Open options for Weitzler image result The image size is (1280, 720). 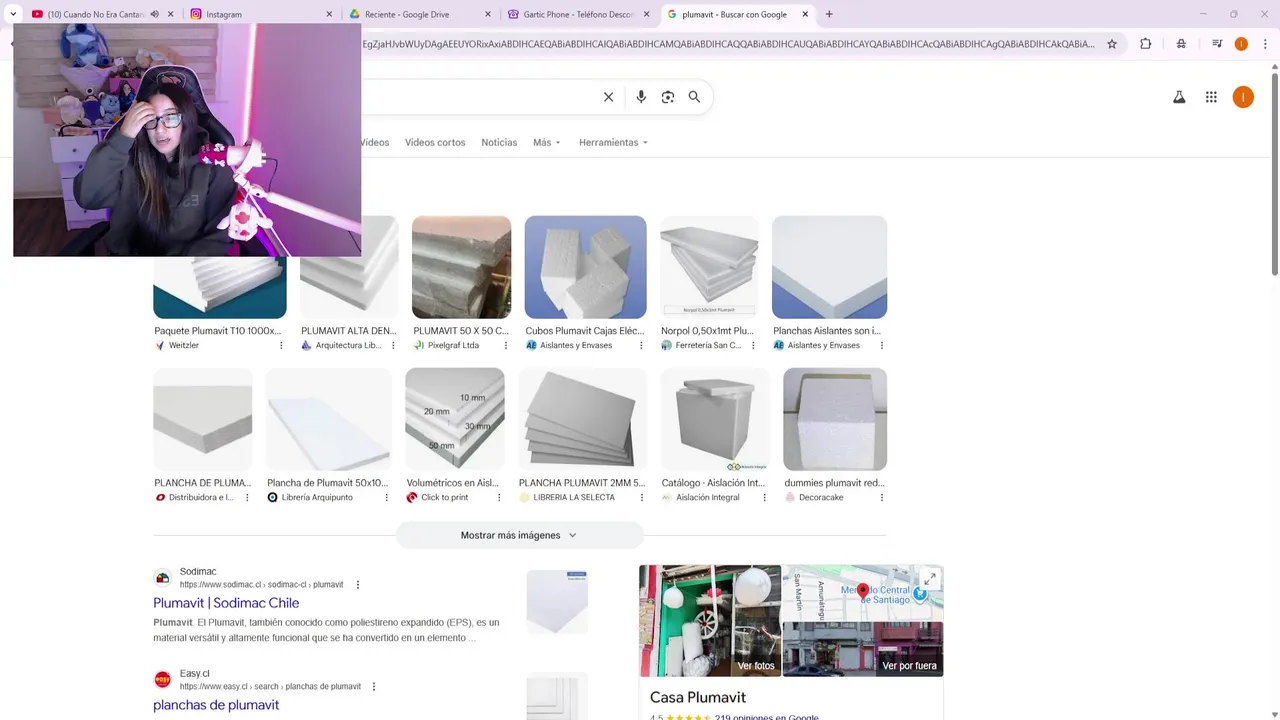281,345
